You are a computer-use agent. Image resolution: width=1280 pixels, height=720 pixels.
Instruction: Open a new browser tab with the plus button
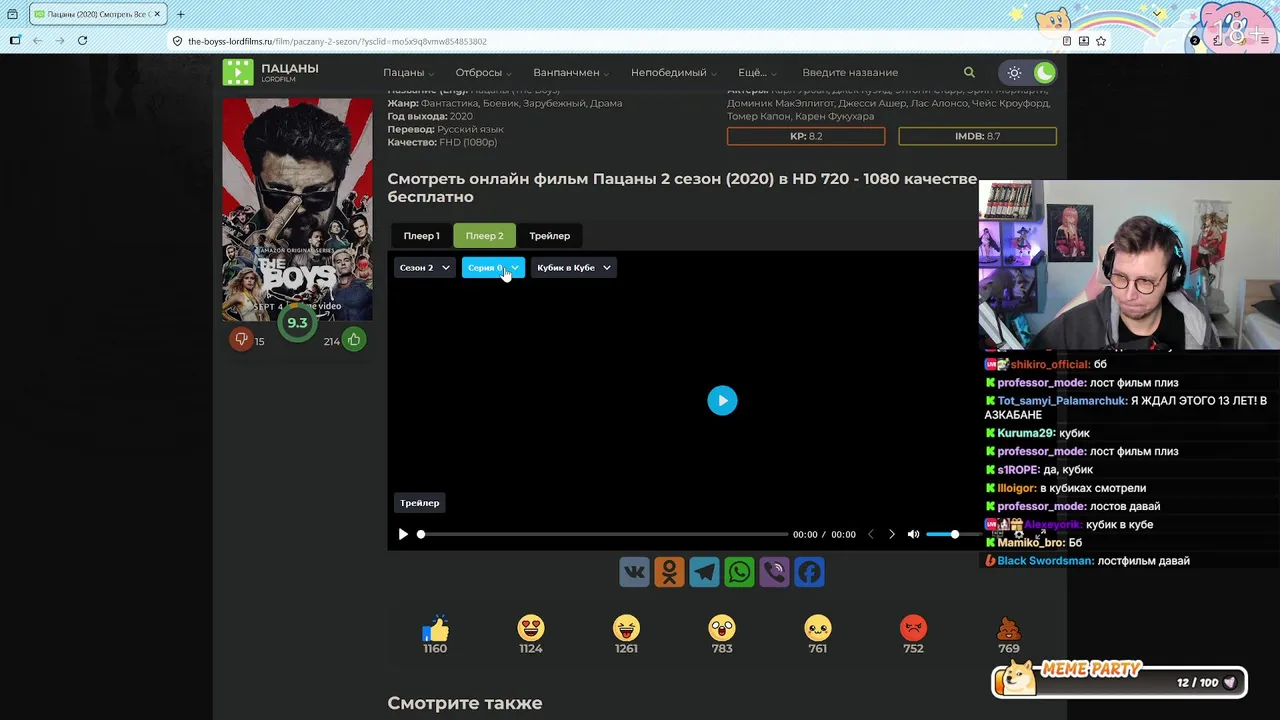pyautogui.click(x=180, y=14)
